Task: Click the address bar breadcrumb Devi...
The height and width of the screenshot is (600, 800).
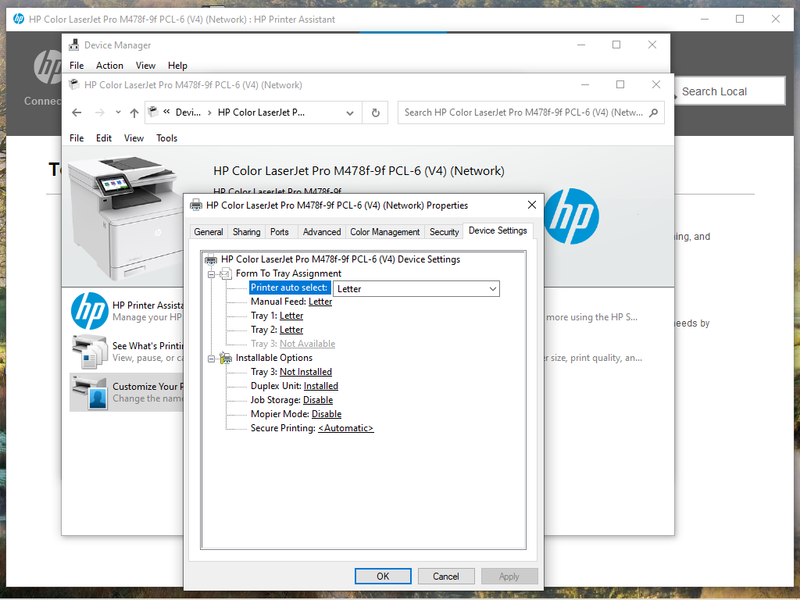Action: 188,113
